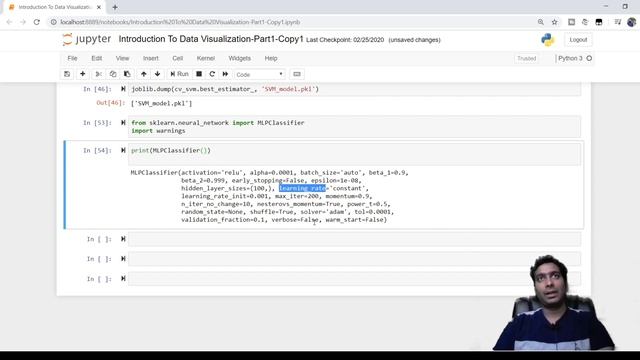Open the File menu
640x360 pixels.
click(72, 58)
